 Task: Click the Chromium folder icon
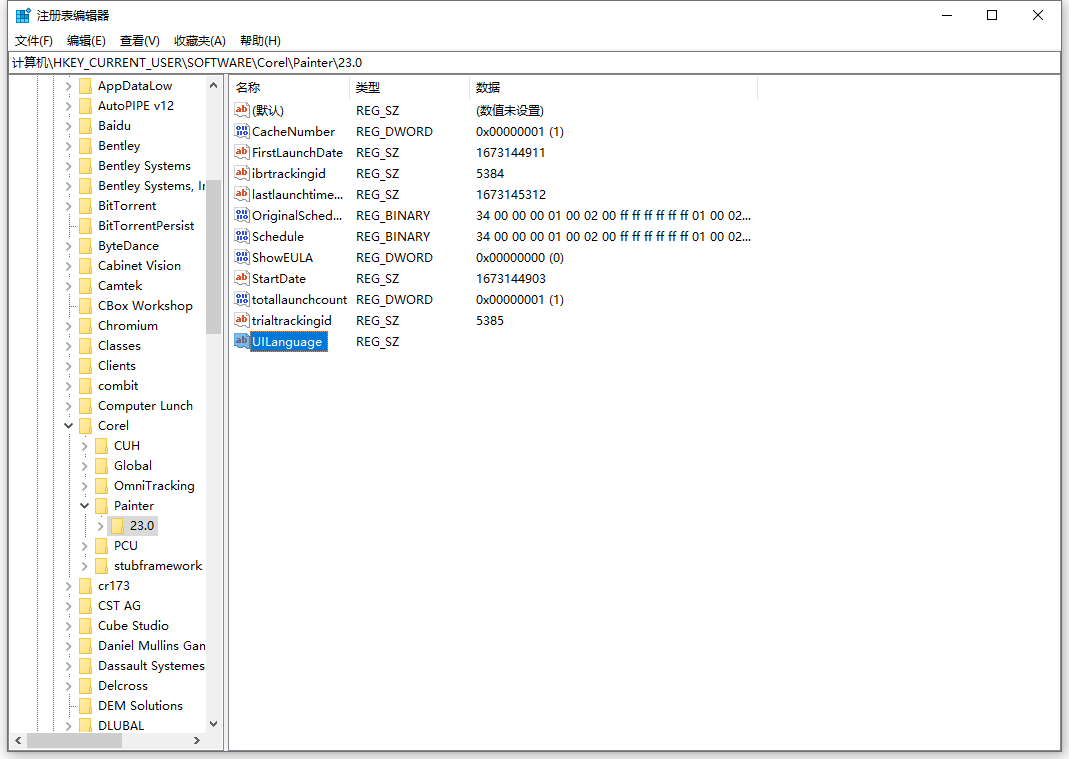pyautogui.click(x=85, y=326)
